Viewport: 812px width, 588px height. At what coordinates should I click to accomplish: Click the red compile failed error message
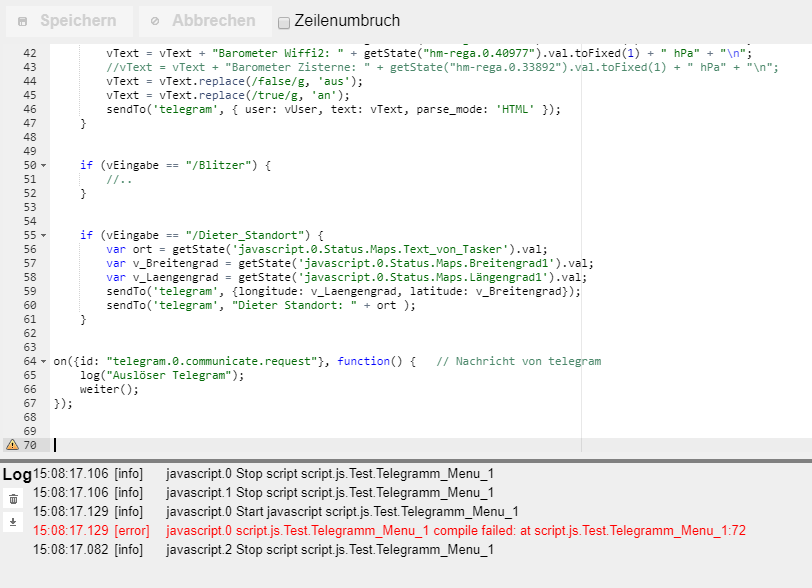point(456,530)
